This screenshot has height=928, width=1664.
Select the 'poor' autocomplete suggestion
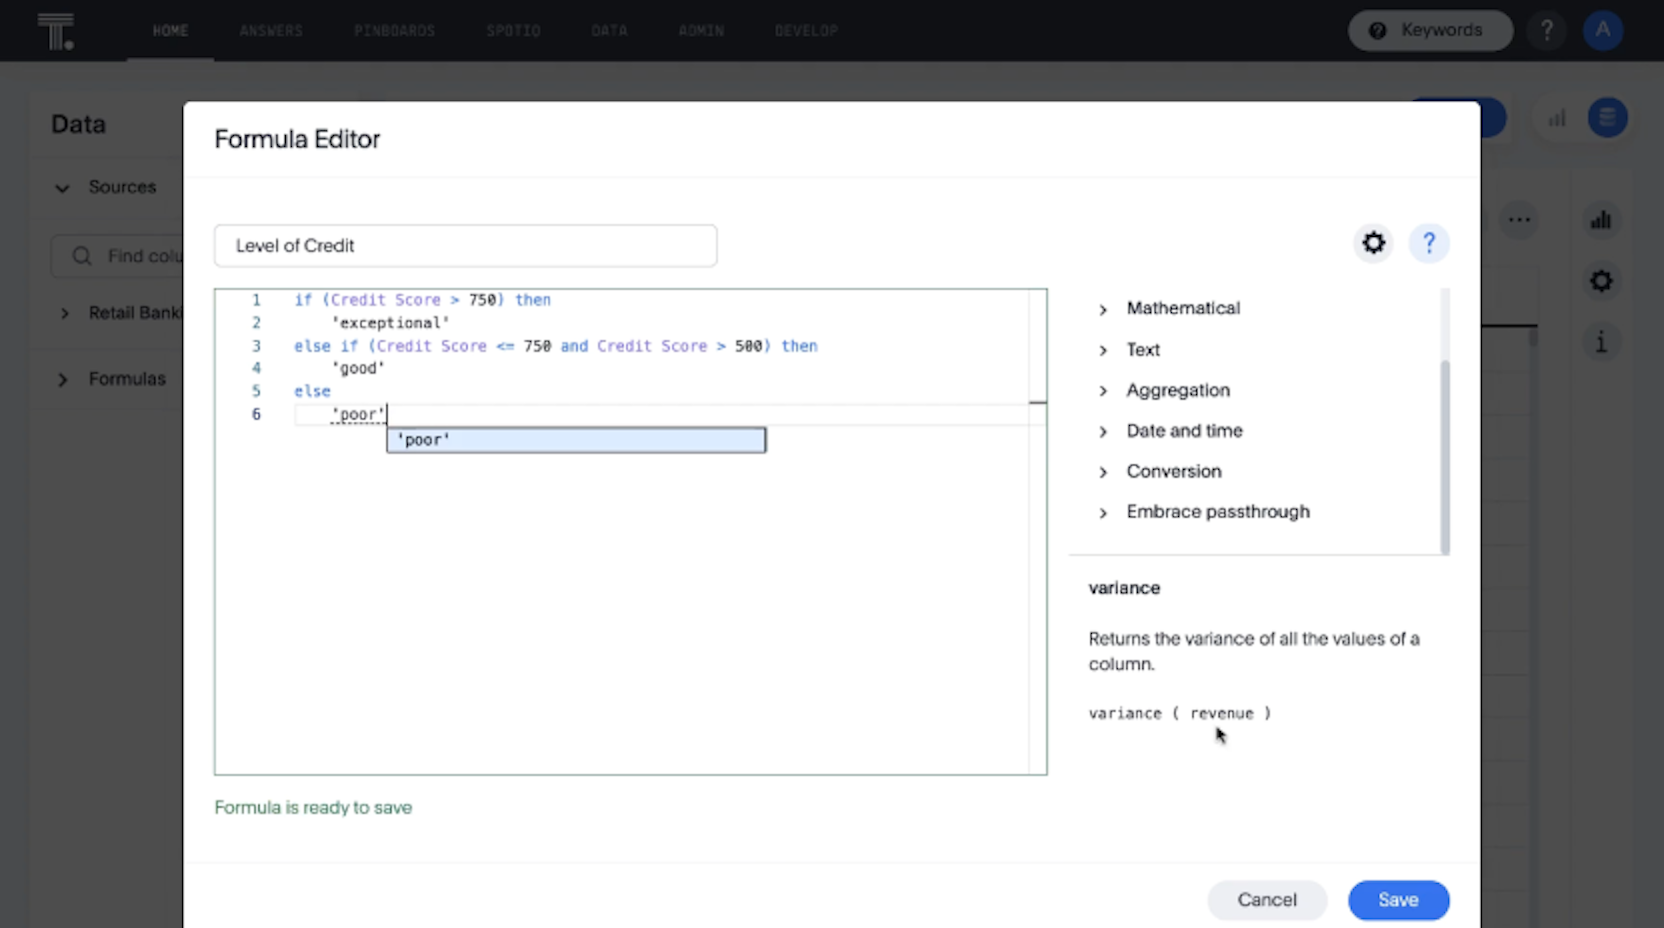coord(576,440)
